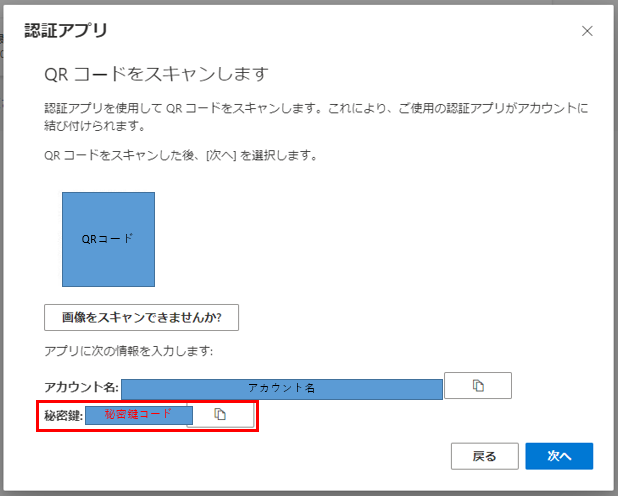618x496 pixels.
Task: Go back with the 戻る button
Action: click(x=485, y=456)
